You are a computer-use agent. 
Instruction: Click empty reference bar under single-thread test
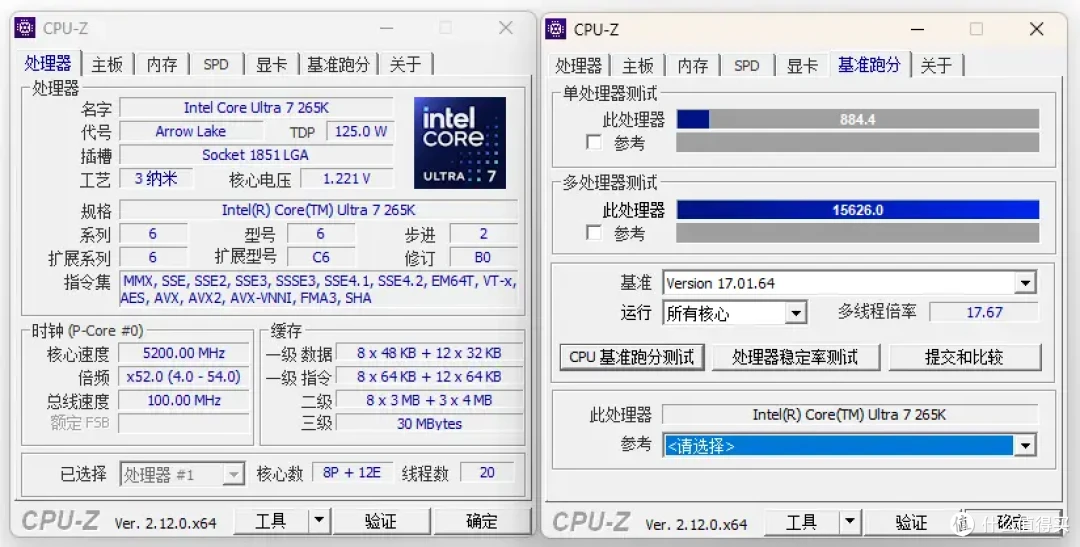point(858,143)
